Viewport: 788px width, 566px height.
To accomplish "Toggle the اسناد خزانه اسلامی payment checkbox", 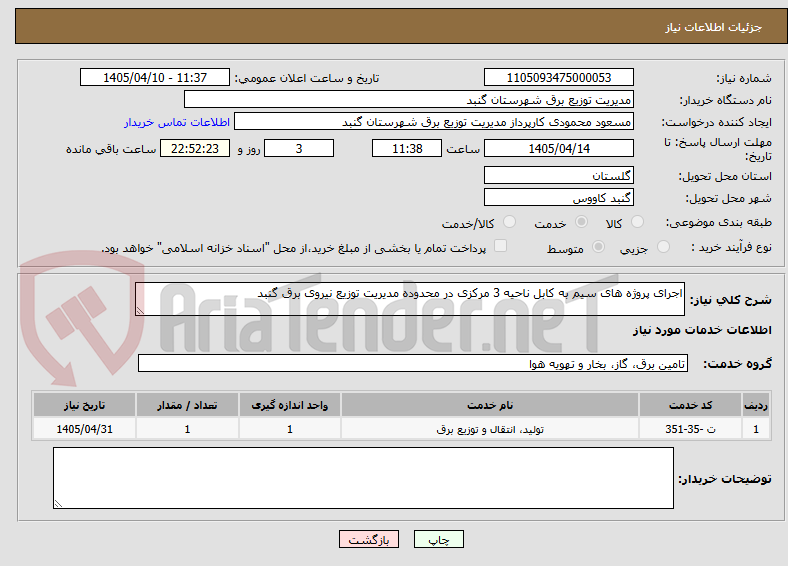I will 501,245.
